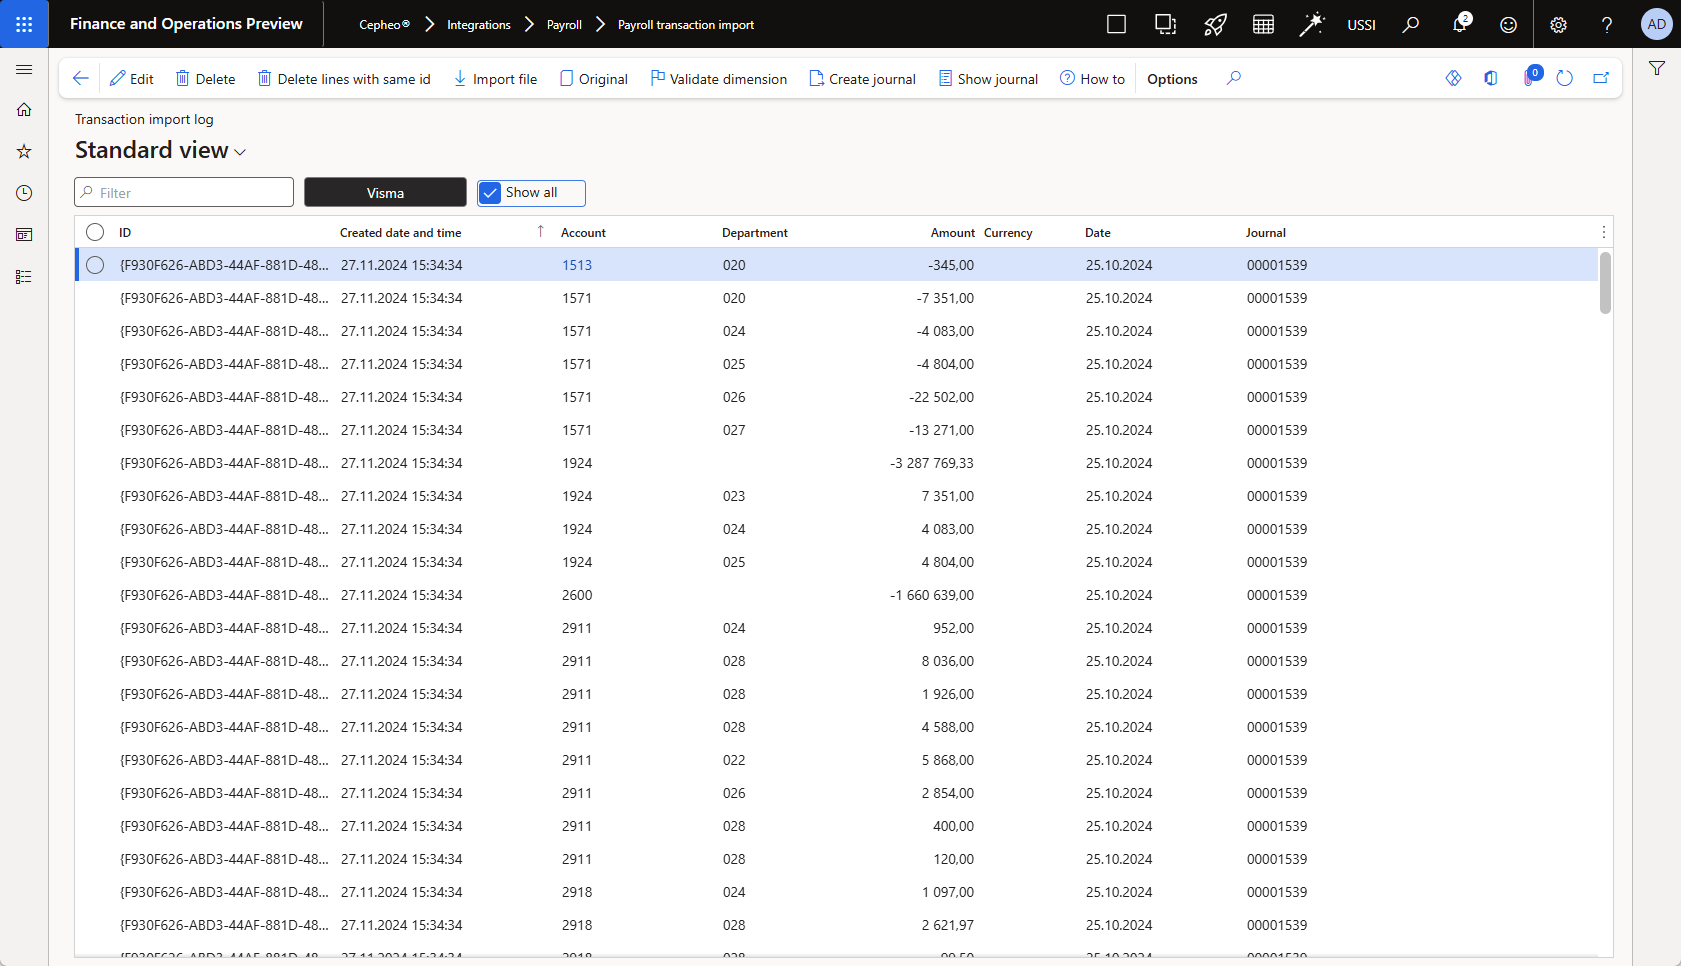
Task: Toggle the Show all checkbox
Action: tap(490, 193)
